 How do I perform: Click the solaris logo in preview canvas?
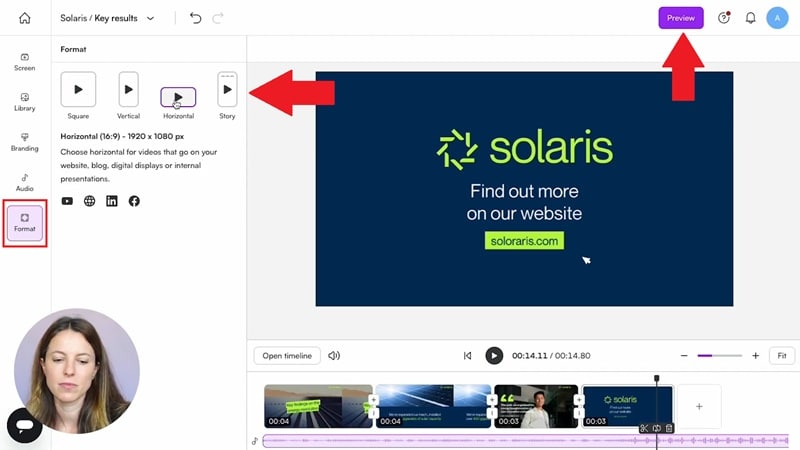tap(525, 148)
